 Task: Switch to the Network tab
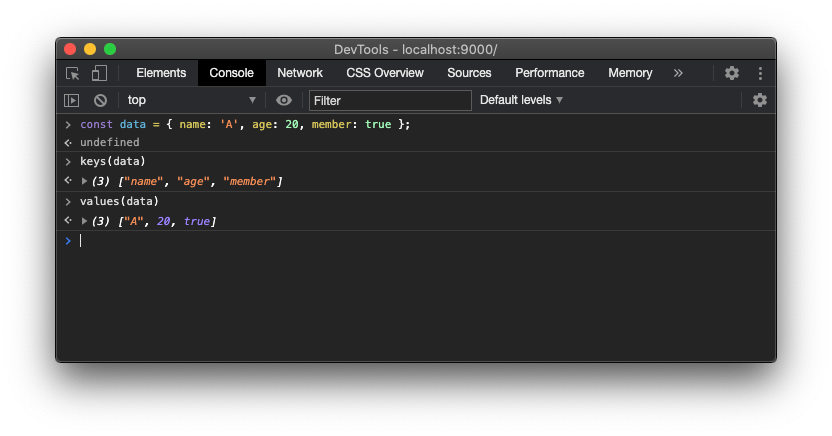click(300, 73)
